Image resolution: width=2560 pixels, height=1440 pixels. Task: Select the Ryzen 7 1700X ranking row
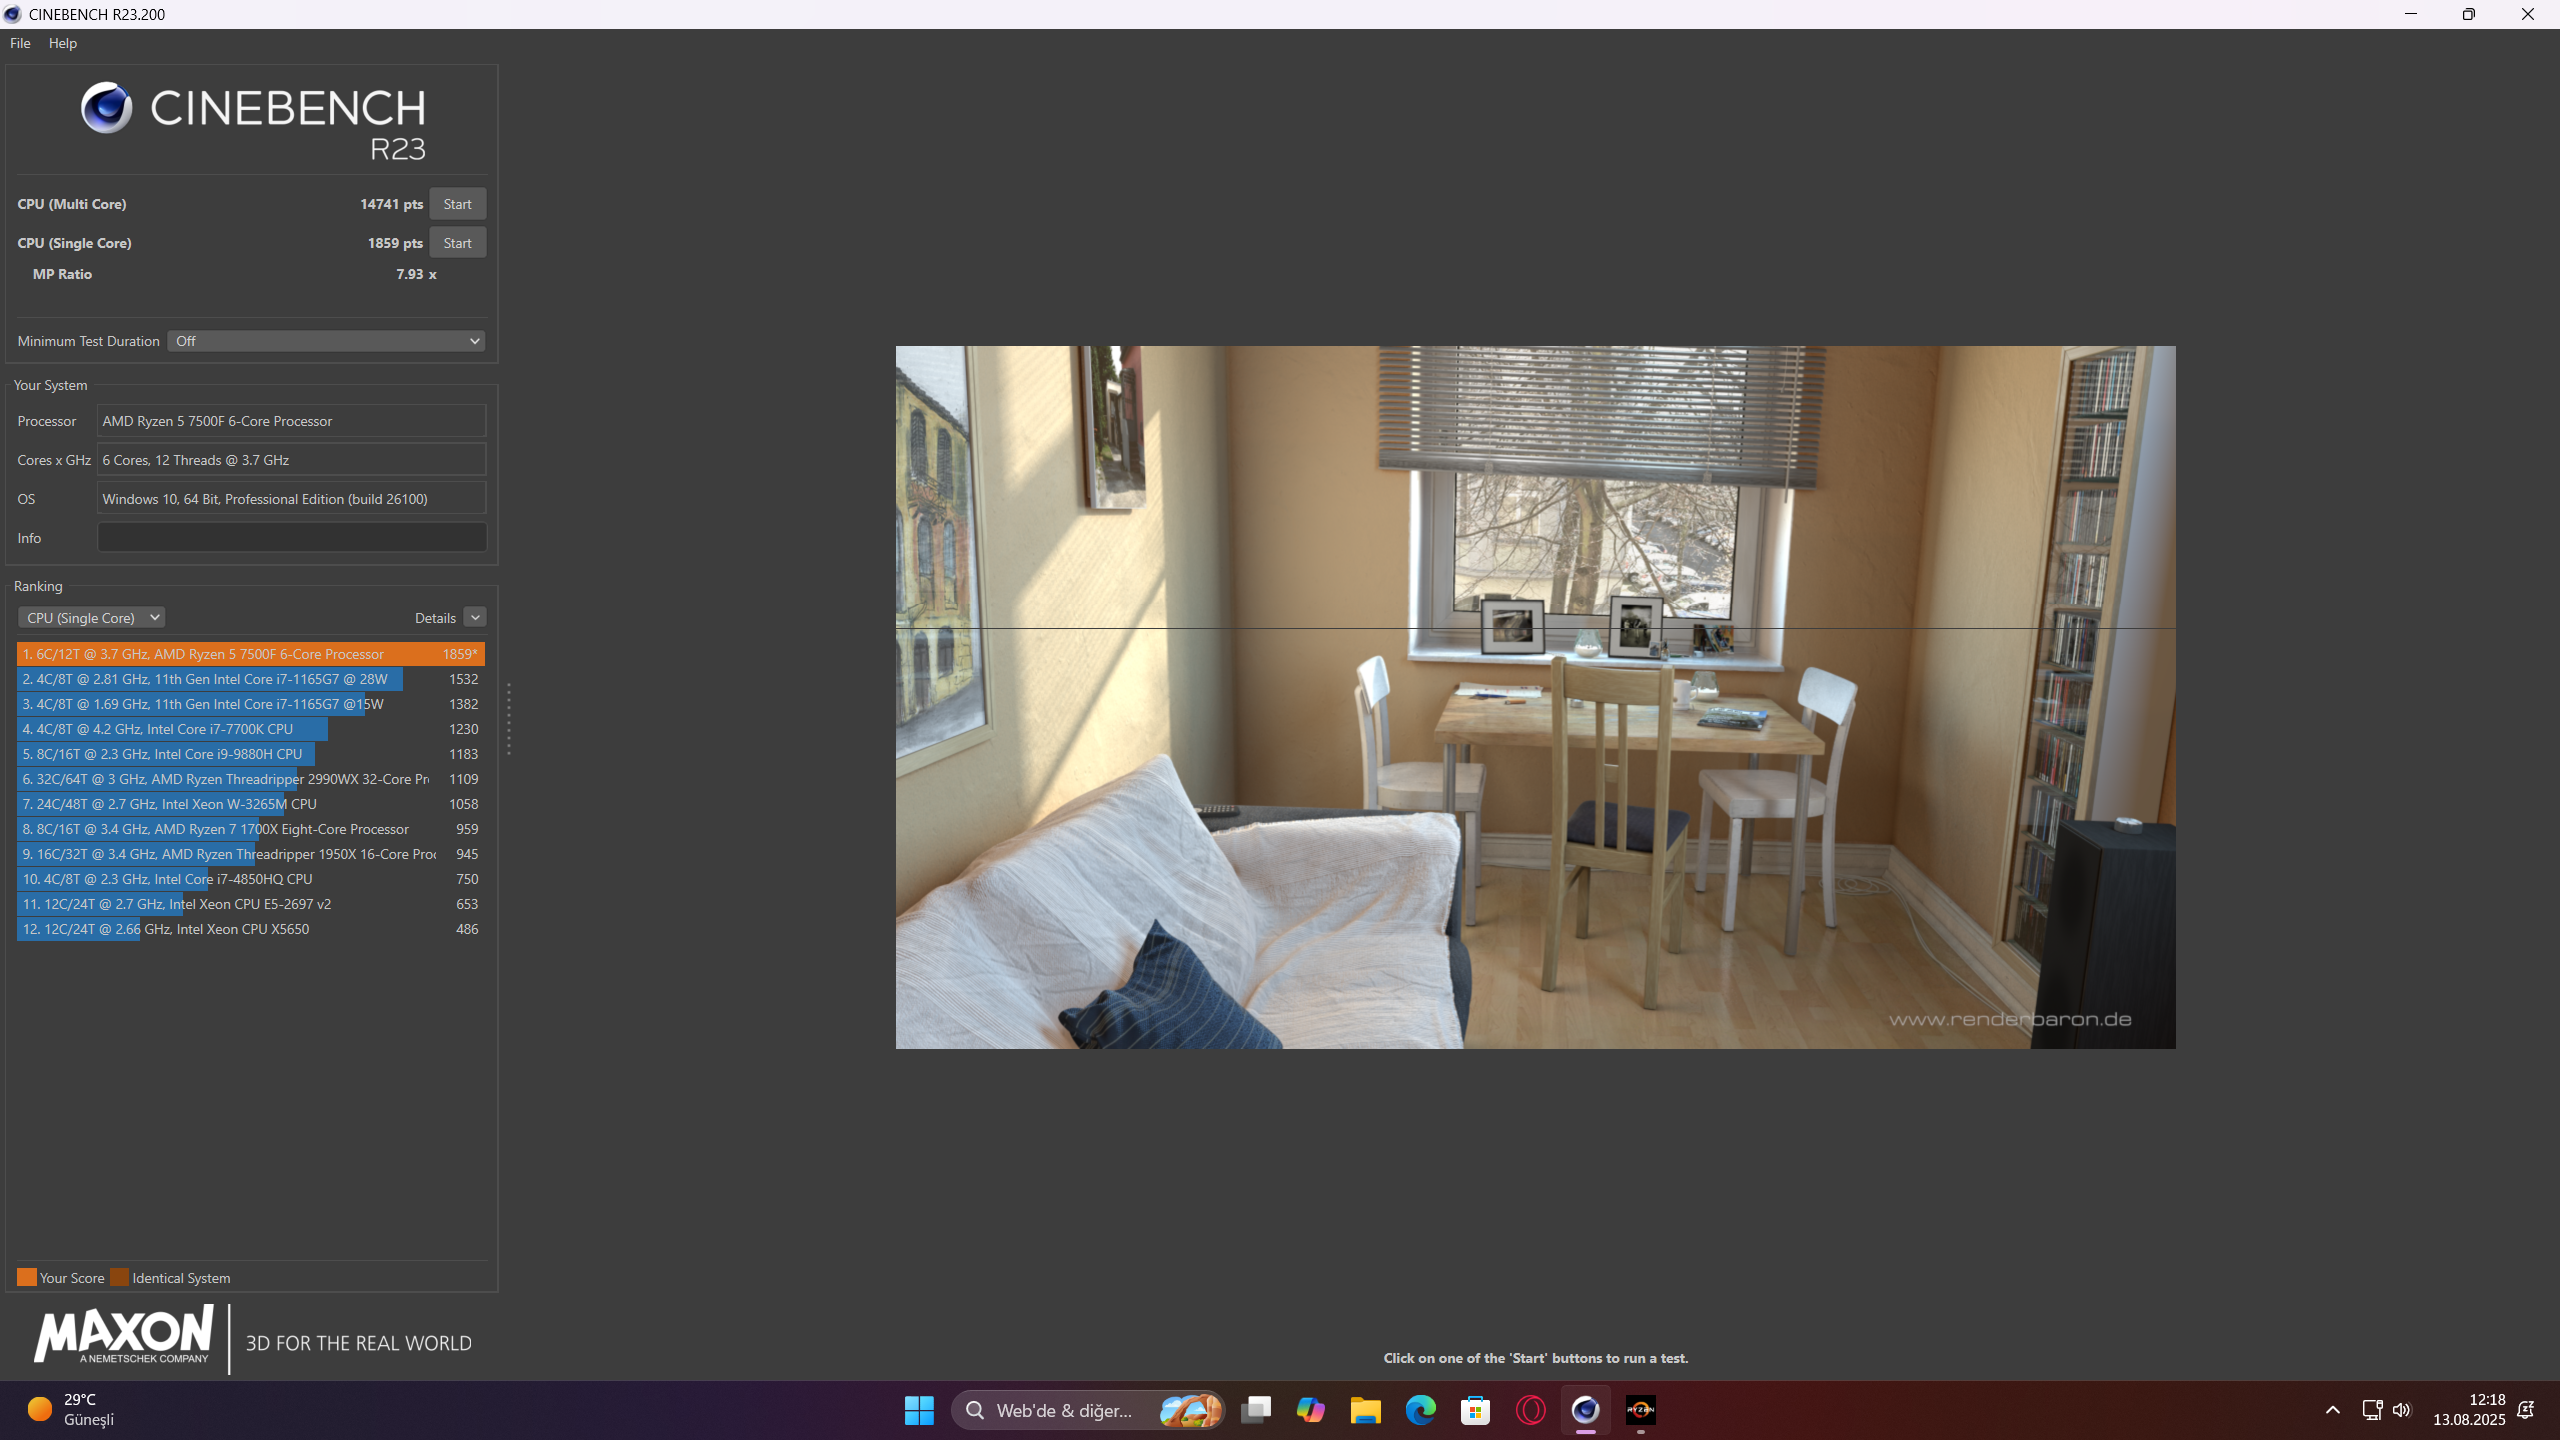point(251,829)
